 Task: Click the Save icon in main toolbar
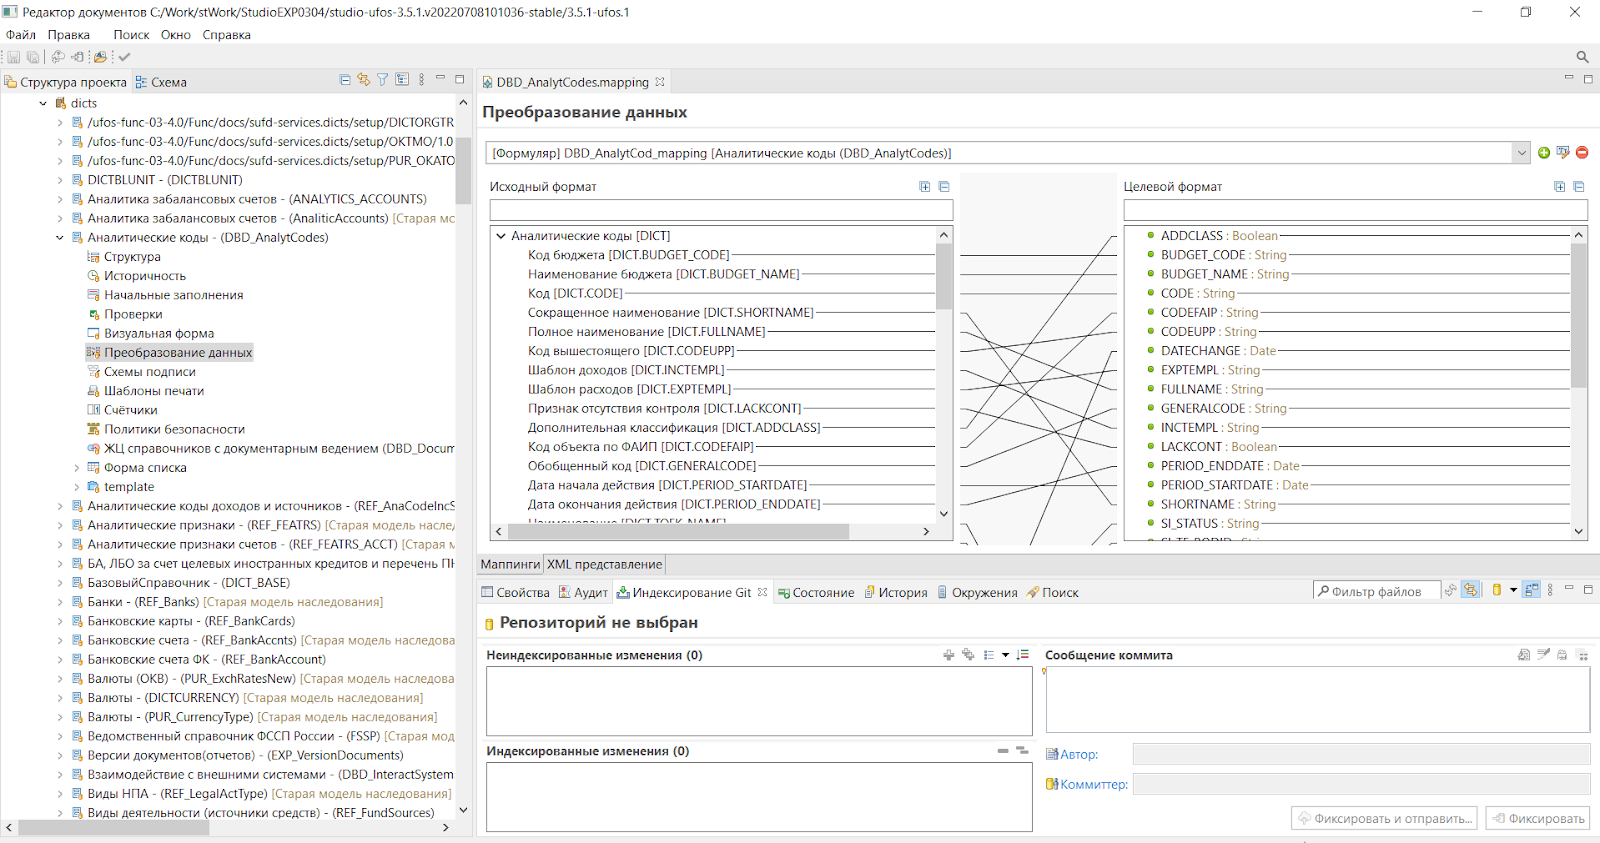(x=13, y=57)
